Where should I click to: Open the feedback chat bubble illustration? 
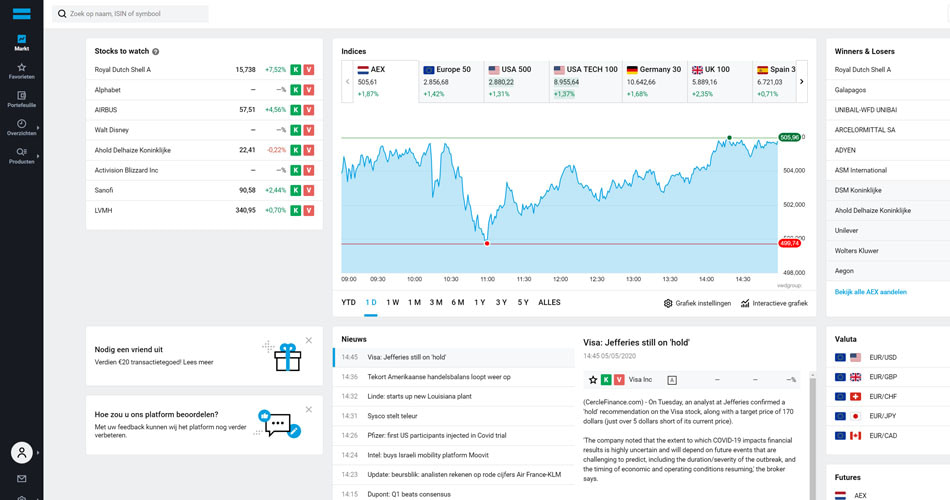pyautogui.click(x=279, y=424)
